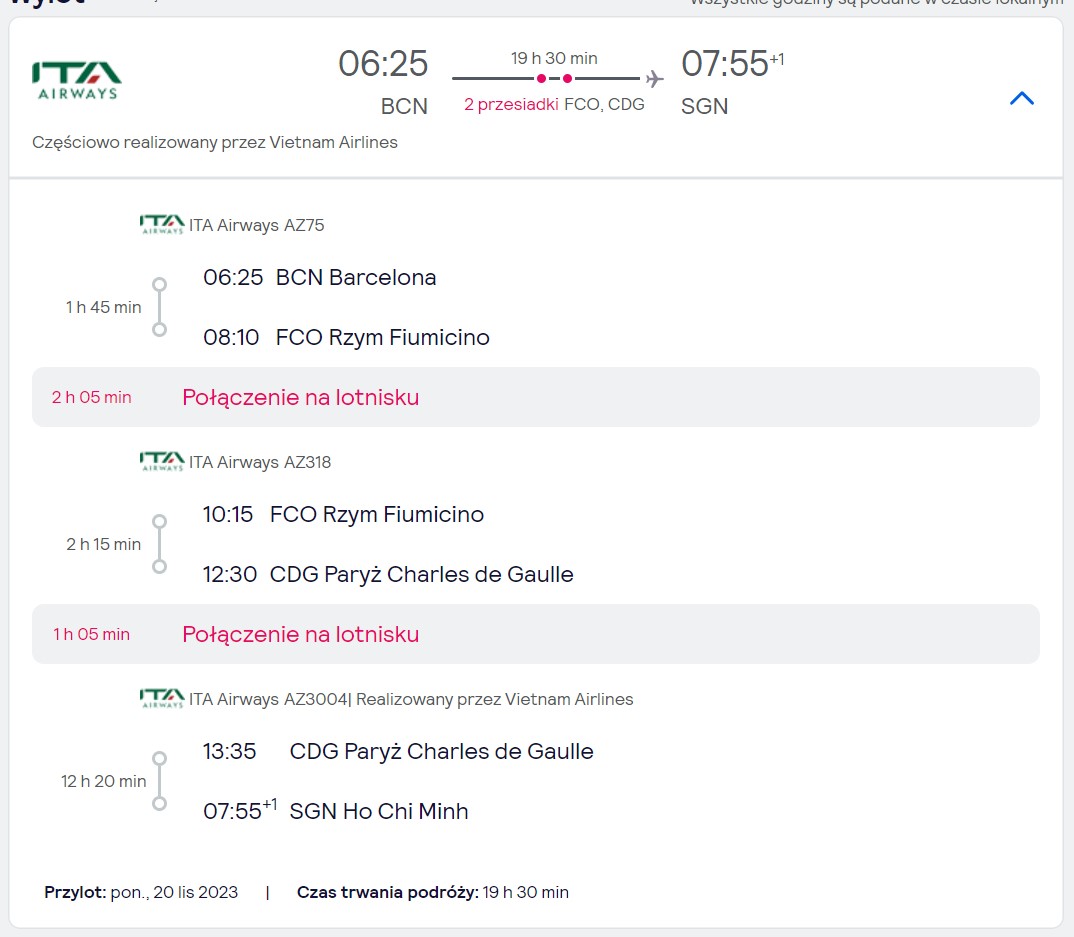Click the Przylot arrival date text
This screenshot has width=1074, height=937.
tap(141, 892)
